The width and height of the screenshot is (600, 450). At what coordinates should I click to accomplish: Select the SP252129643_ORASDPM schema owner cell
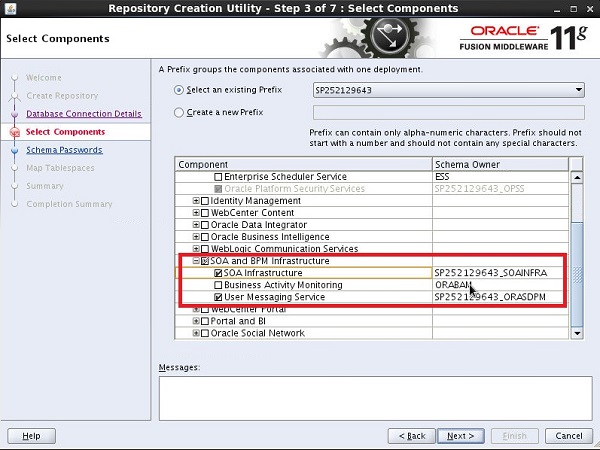pos(501,297)
